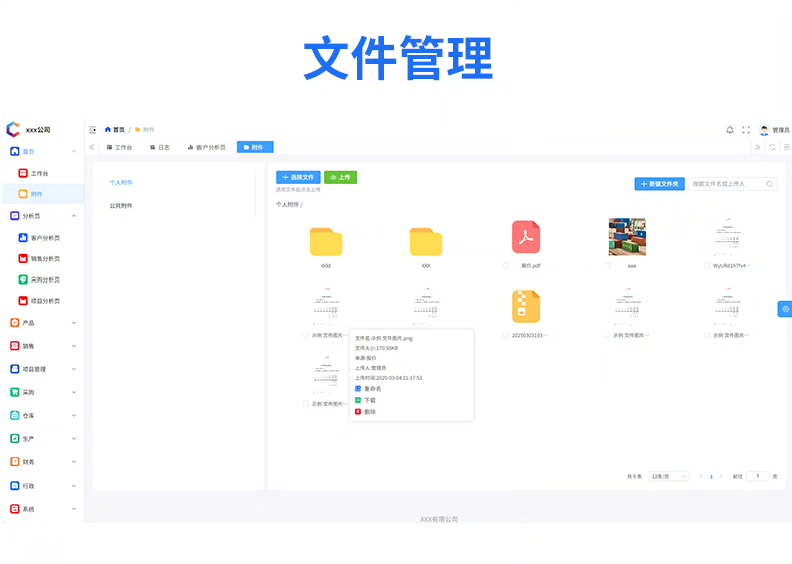Click the 分析页 sidebar icon
Viewport: 792px width, 564px height.
click(x=15, y=216)
